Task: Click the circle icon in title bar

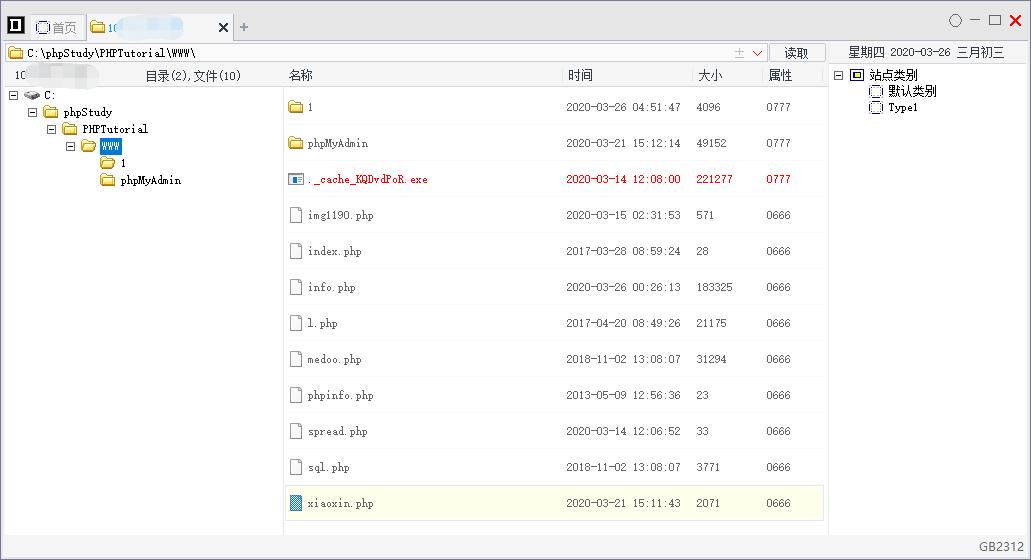Action: tap(955, 21)
